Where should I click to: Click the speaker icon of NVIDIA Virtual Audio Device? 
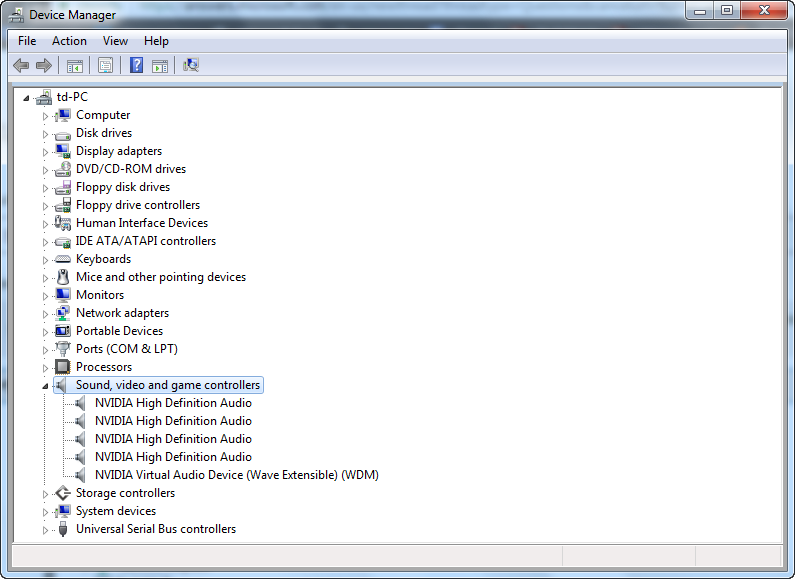pos(80,475)
